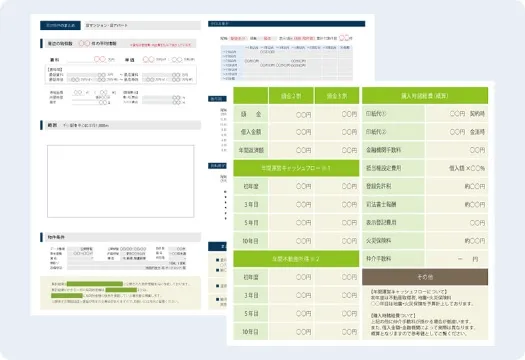Screen dimensions: 525x360
Task: Click the 借入額×〇〇% value cell
Action: point(457,168)
